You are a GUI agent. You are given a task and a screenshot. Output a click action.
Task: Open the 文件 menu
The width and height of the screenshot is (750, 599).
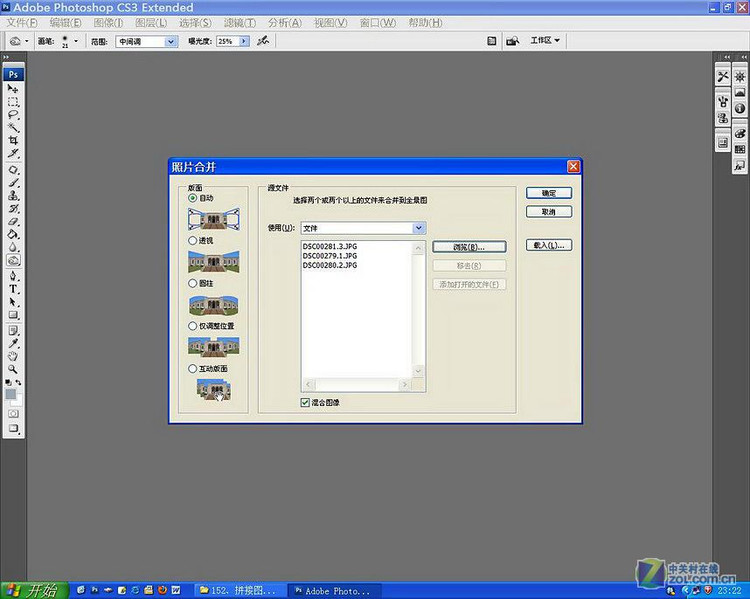coord(22,22)
